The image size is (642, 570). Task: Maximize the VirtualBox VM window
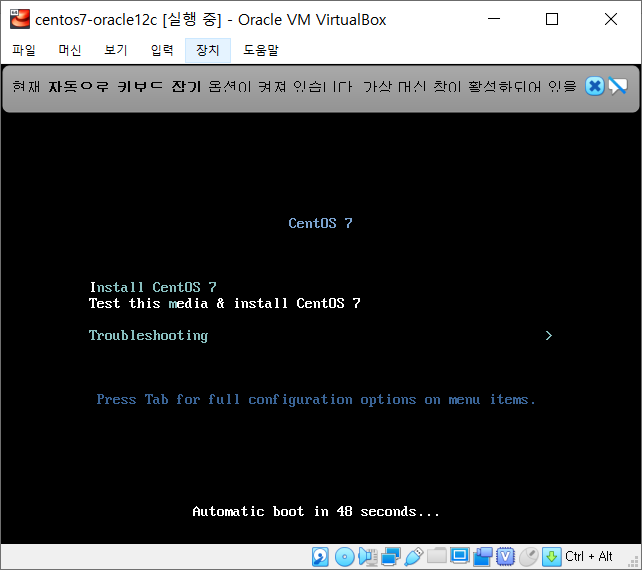click(x=552, y=19)
